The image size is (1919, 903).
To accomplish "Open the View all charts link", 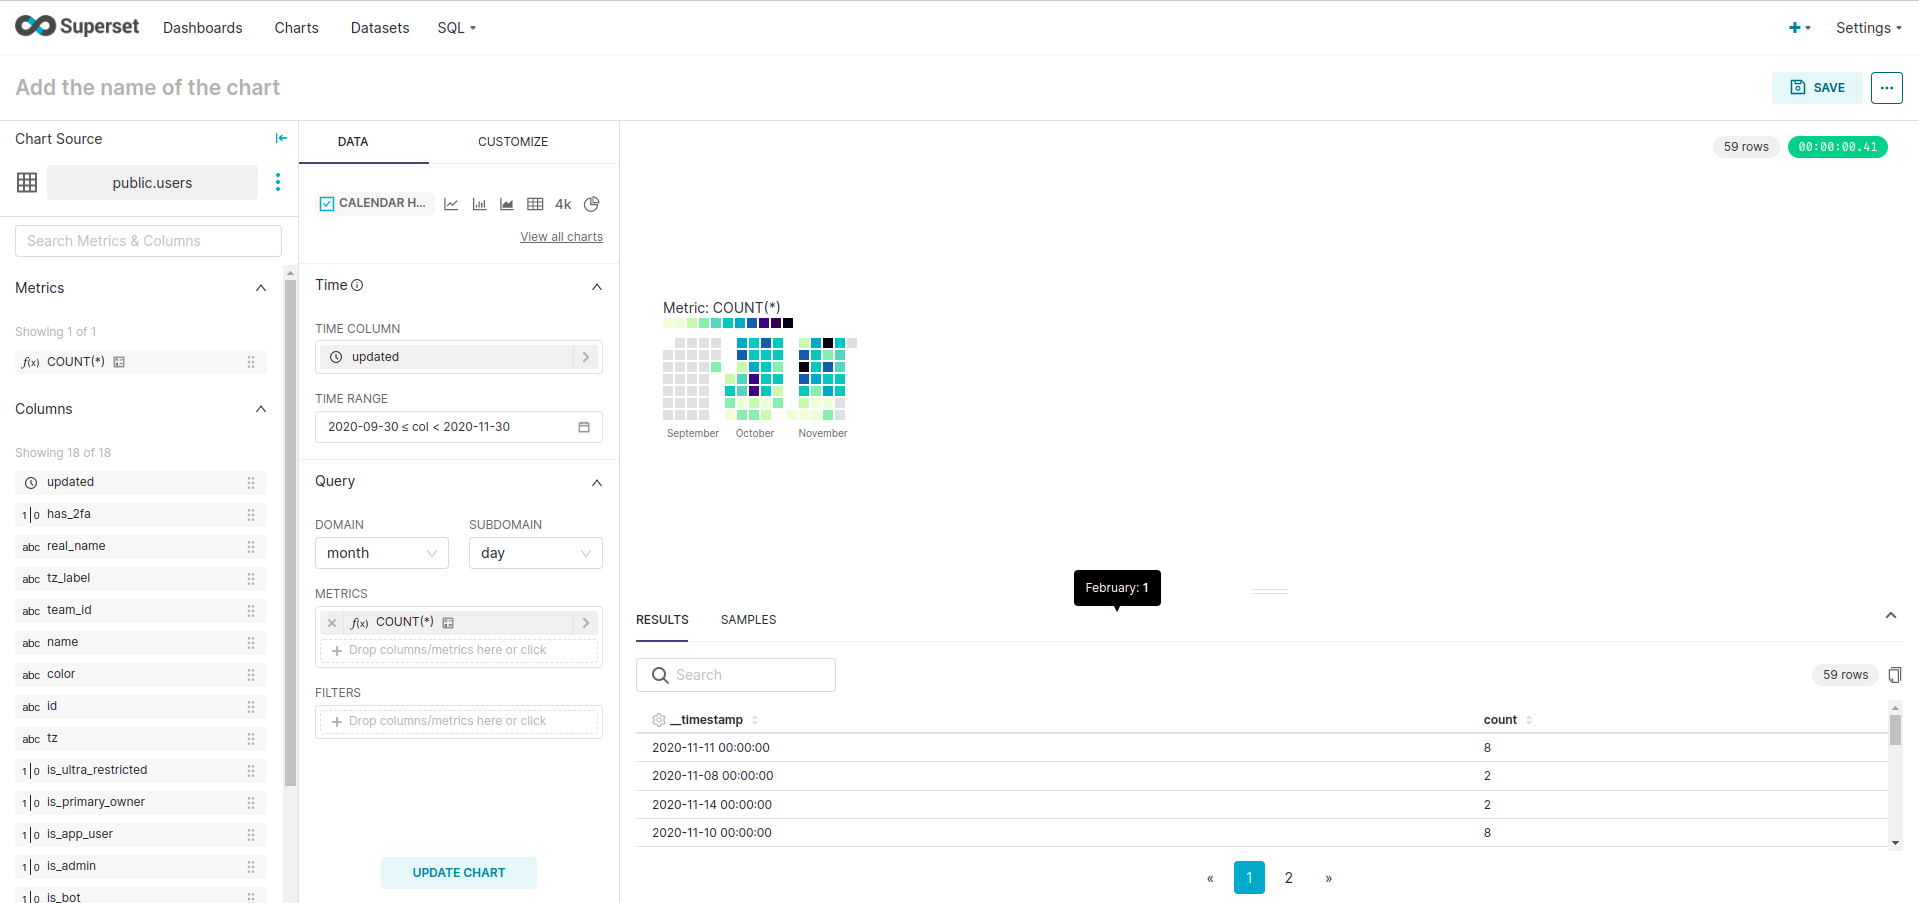I will pos(561,237).
